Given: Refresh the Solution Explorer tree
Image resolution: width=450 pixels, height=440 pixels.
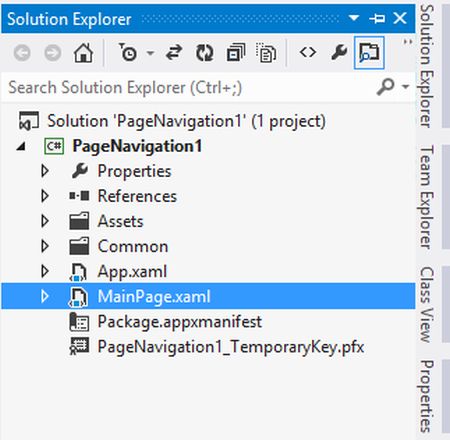Looking at the screenshot, I should click(204, 53).
